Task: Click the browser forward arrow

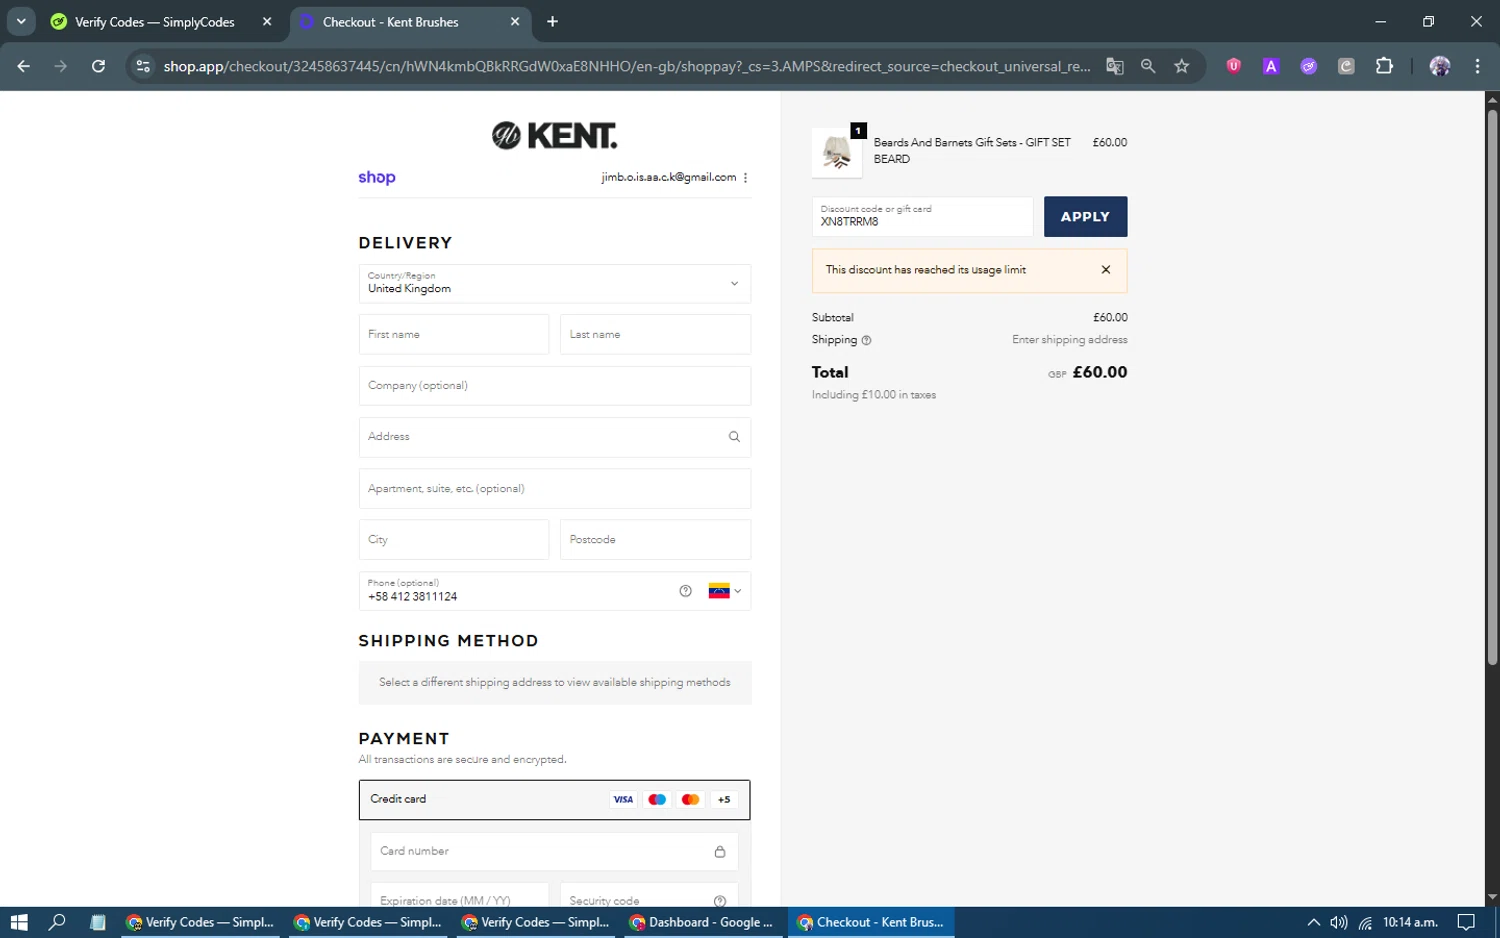Action: click(x=61, y=66)
